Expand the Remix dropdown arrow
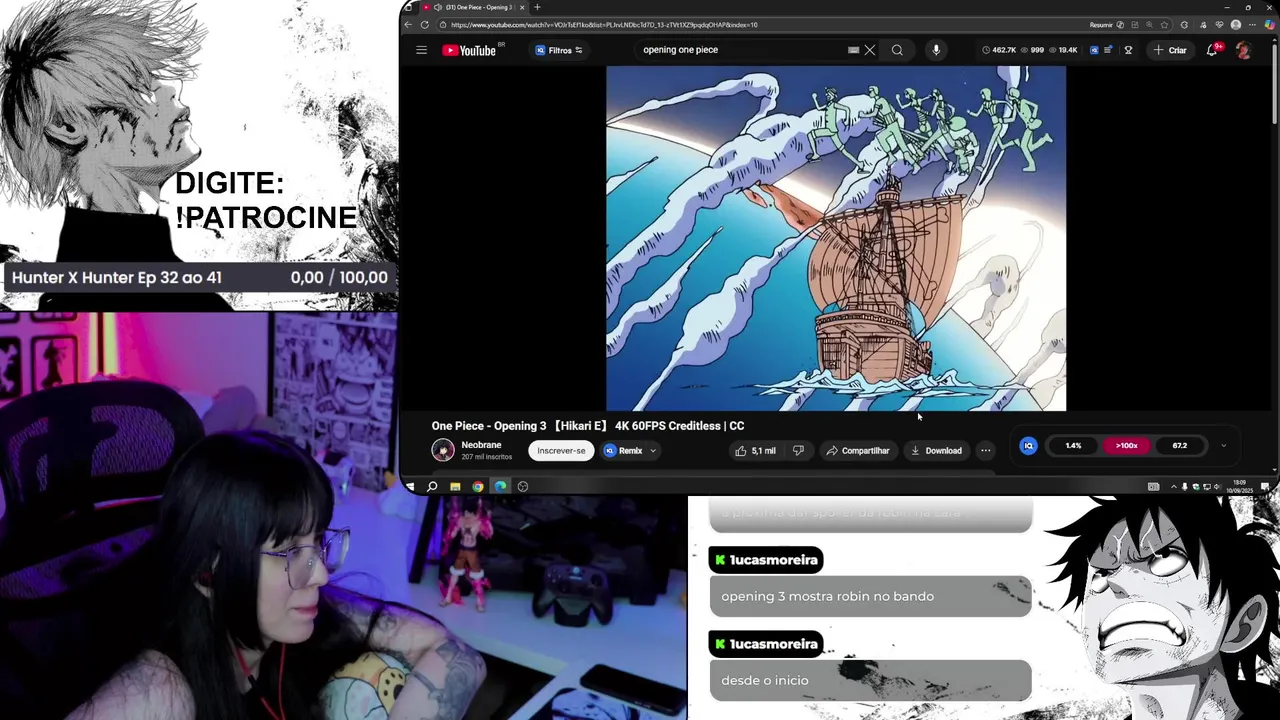Viewport: 1280px width, 720px height. 653,451
